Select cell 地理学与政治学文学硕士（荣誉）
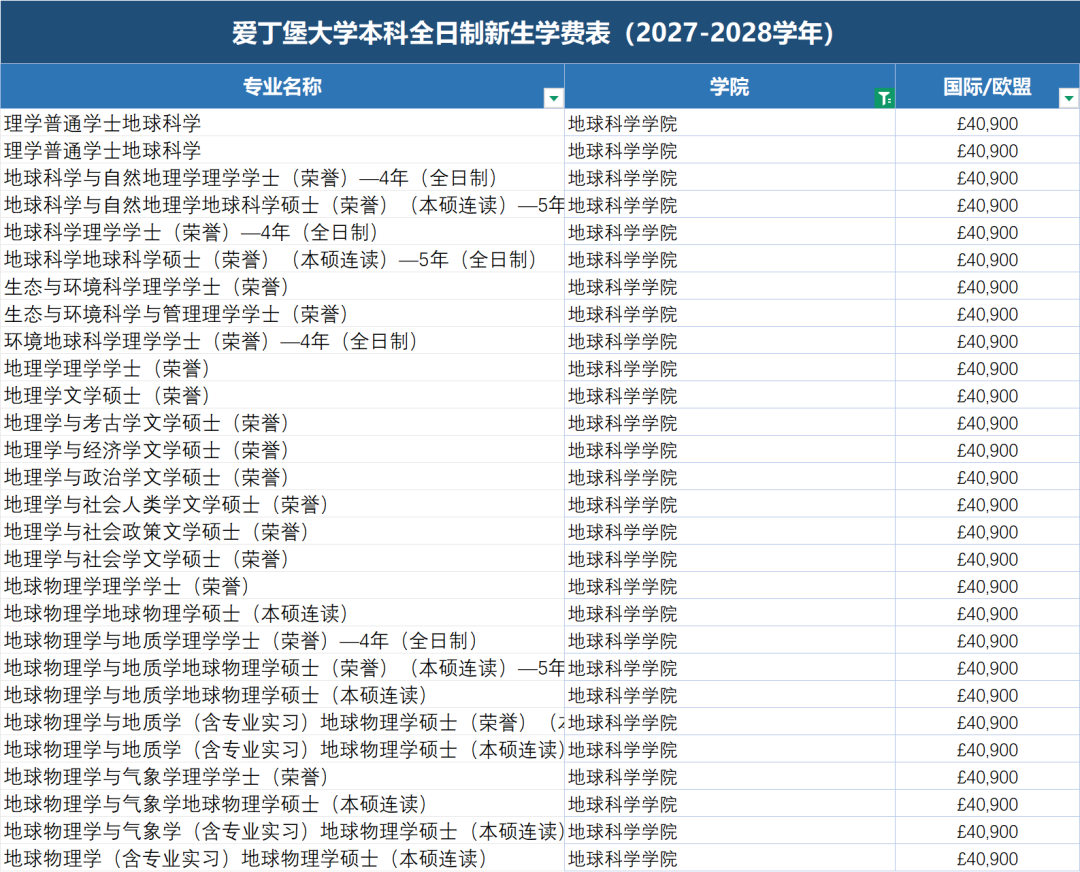1080x872 pixels. [282, 477]
